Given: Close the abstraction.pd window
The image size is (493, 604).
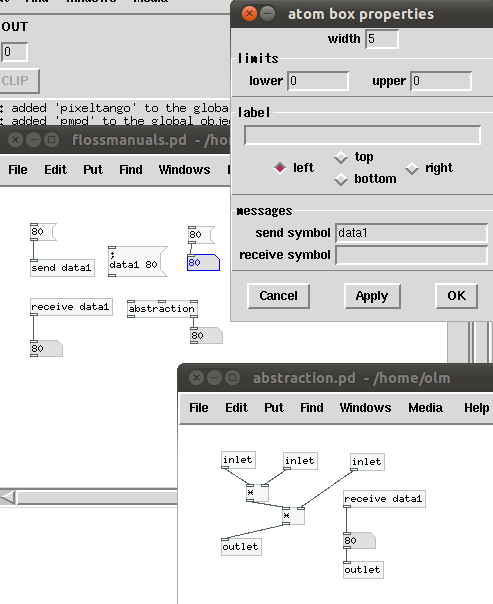Looking at the screenshot, I should point(196,378).
